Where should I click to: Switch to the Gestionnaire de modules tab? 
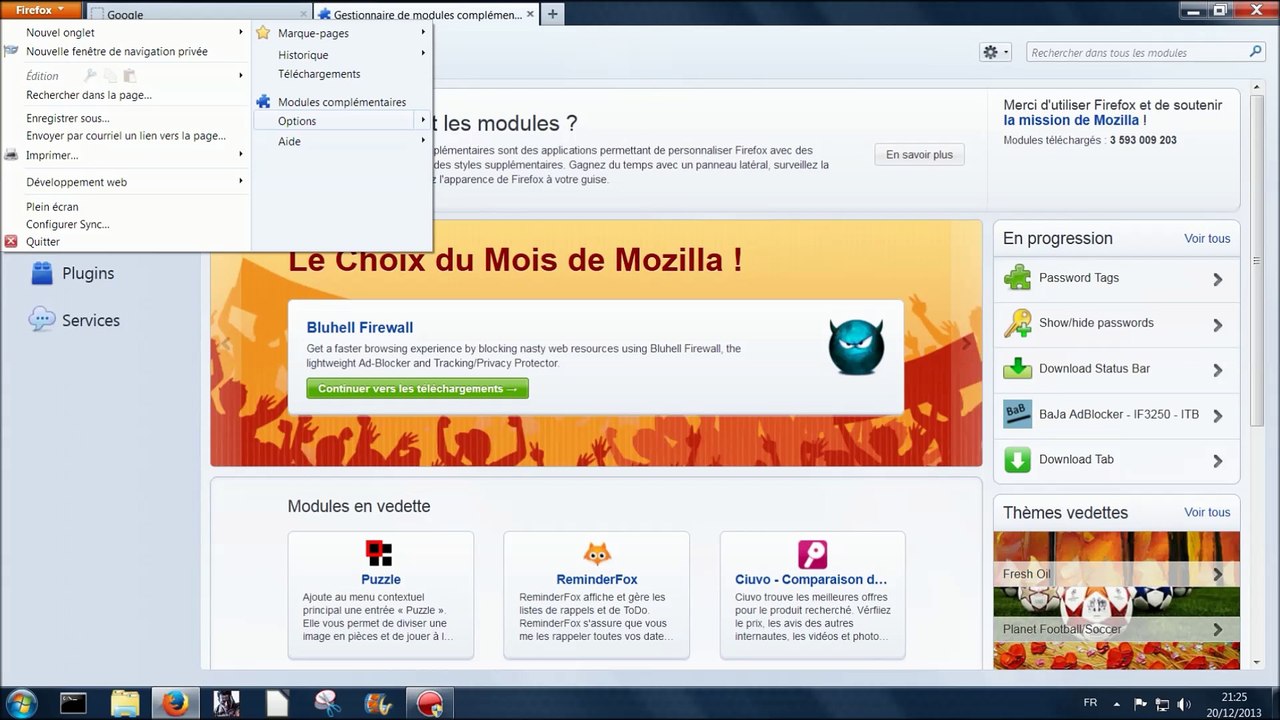pyautogui.click(x=426, y=15)
